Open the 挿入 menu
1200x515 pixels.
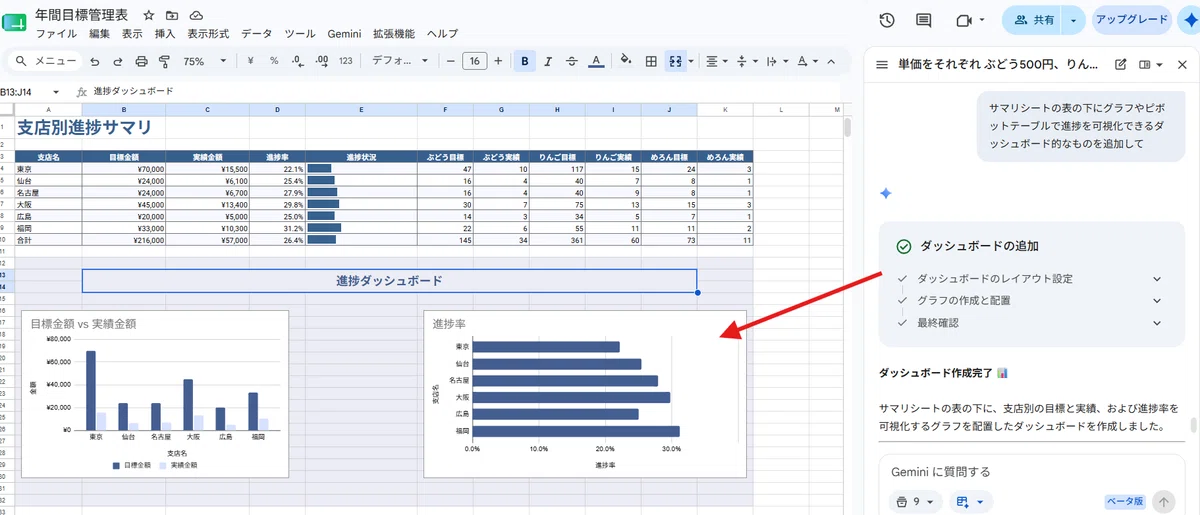(x=166, y=34)
